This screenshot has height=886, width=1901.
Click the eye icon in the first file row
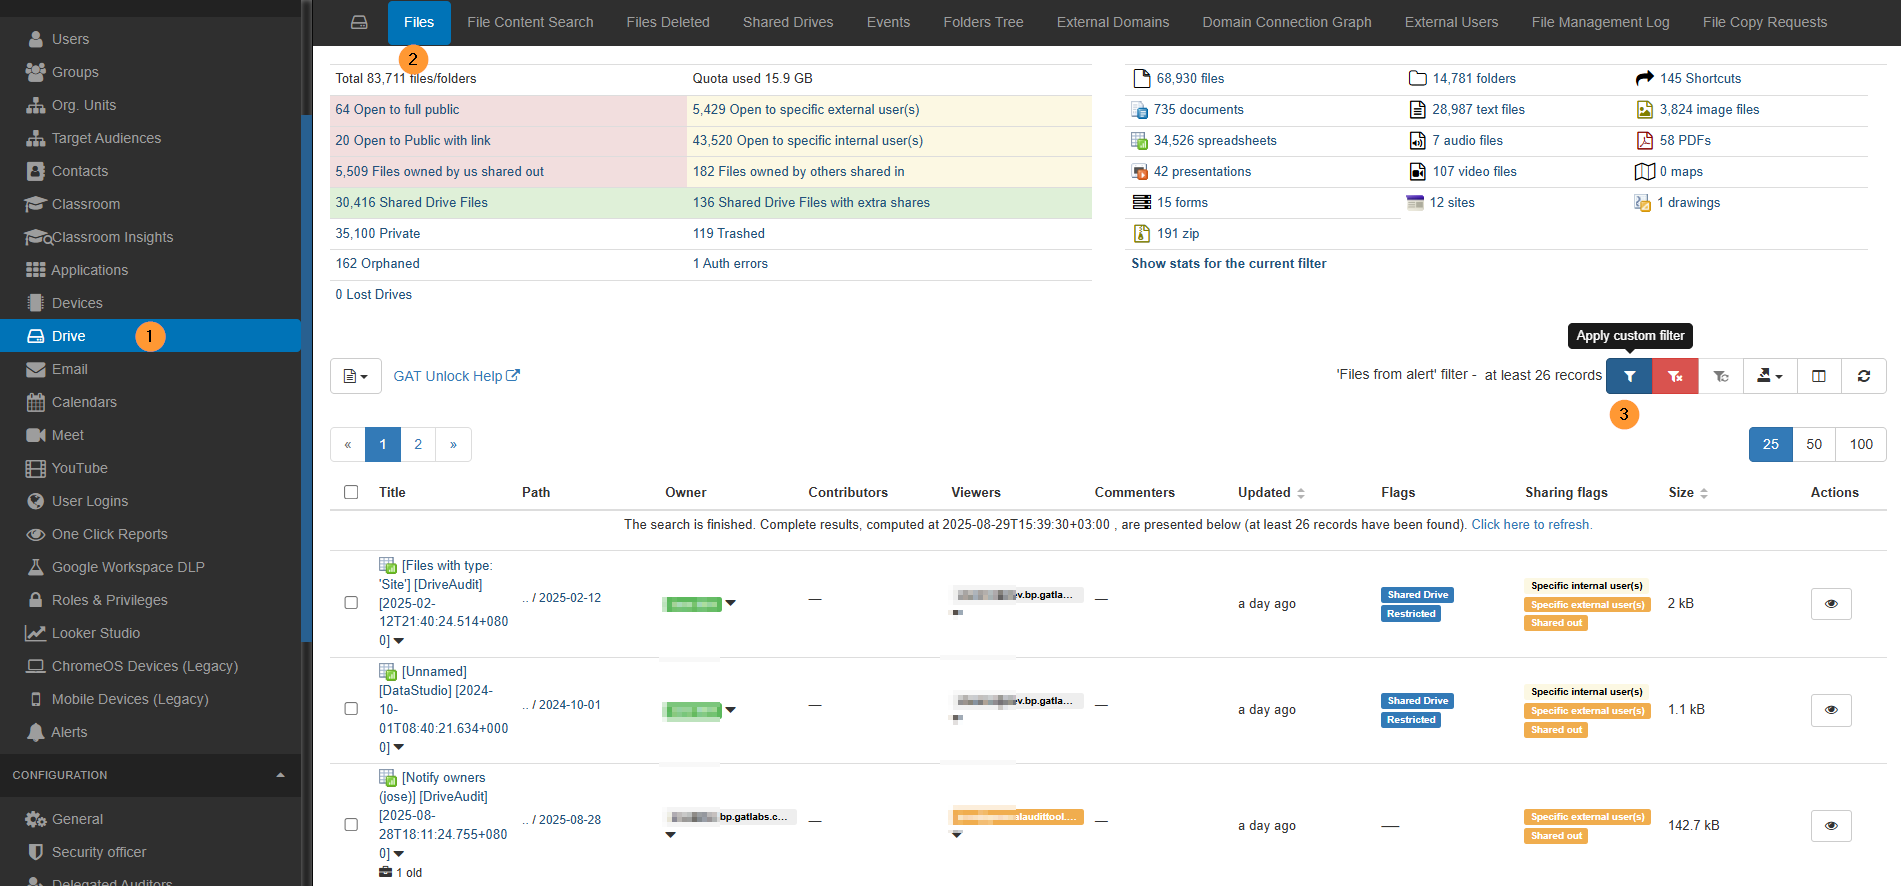[1830, 604]
